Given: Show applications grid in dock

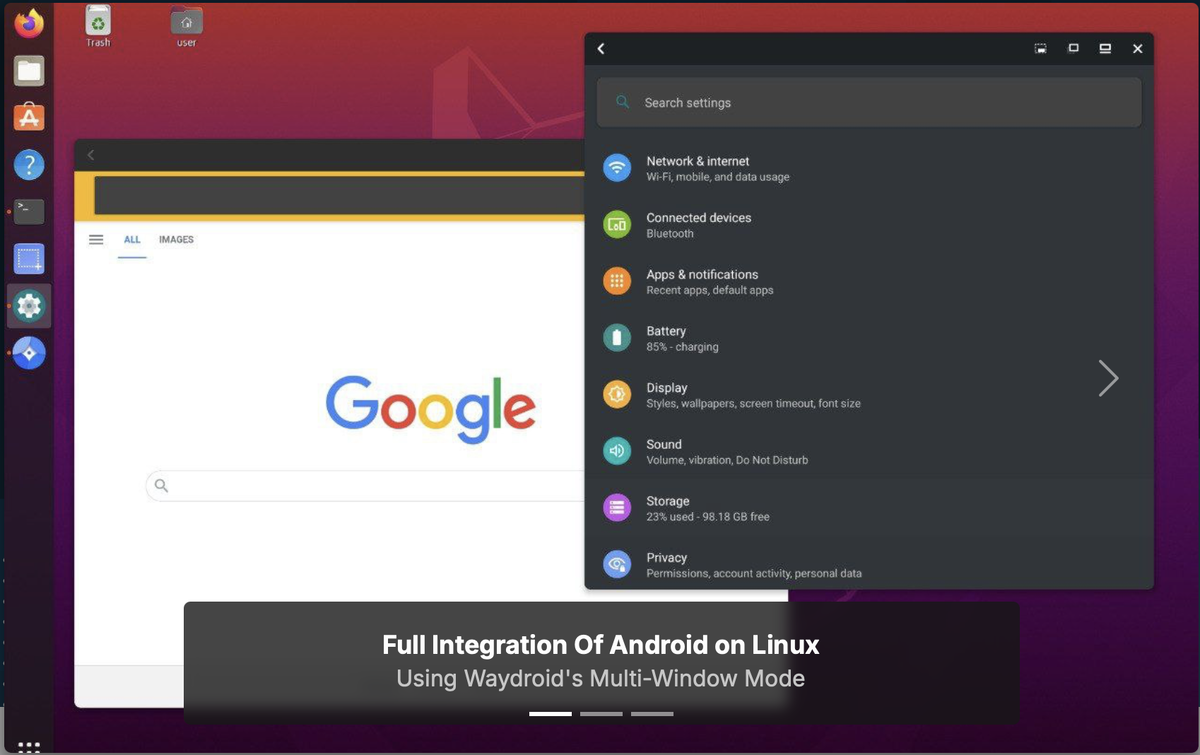Looking at the screenshot, I should (29, 746).
